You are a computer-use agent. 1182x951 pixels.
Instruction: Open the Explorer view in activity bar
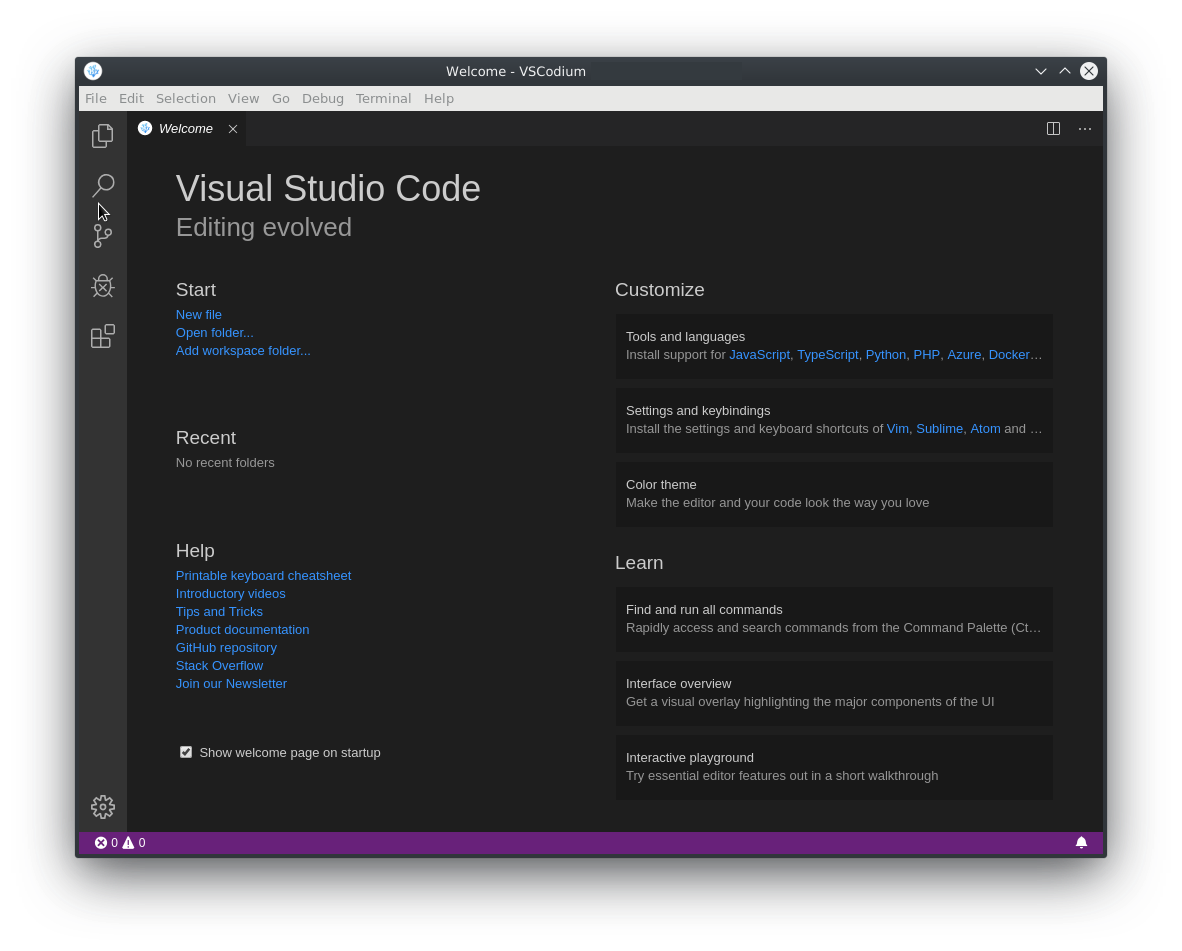pyautogui.click(x=103, y=136)
